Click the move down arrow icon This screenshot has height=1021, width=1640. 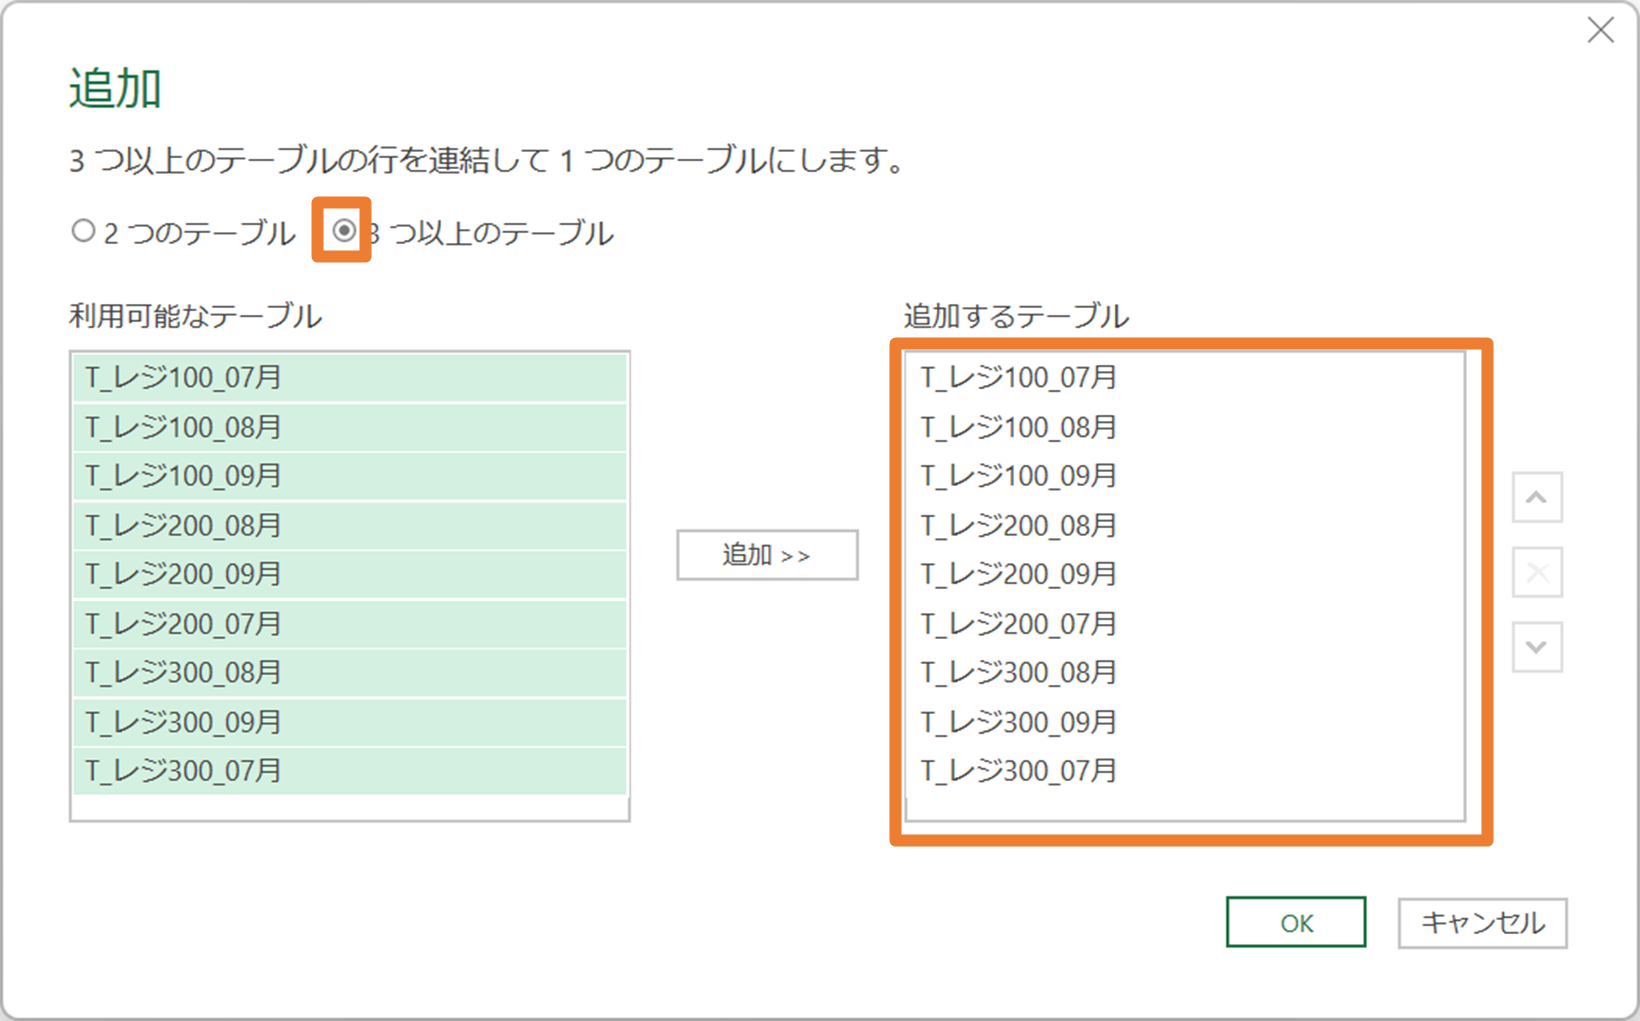point(1537,647)
